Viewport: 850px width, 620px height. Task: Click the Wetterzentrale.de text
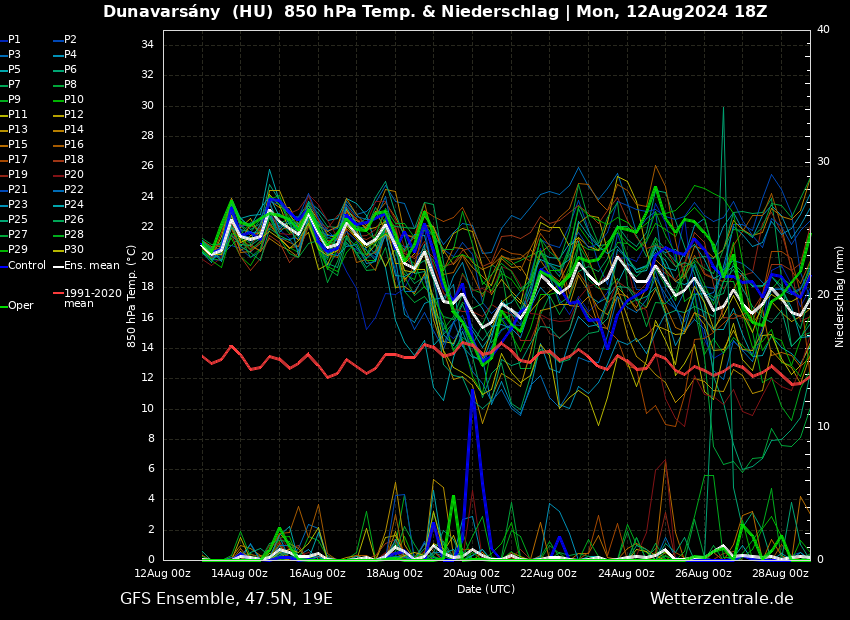pos(721,599)
